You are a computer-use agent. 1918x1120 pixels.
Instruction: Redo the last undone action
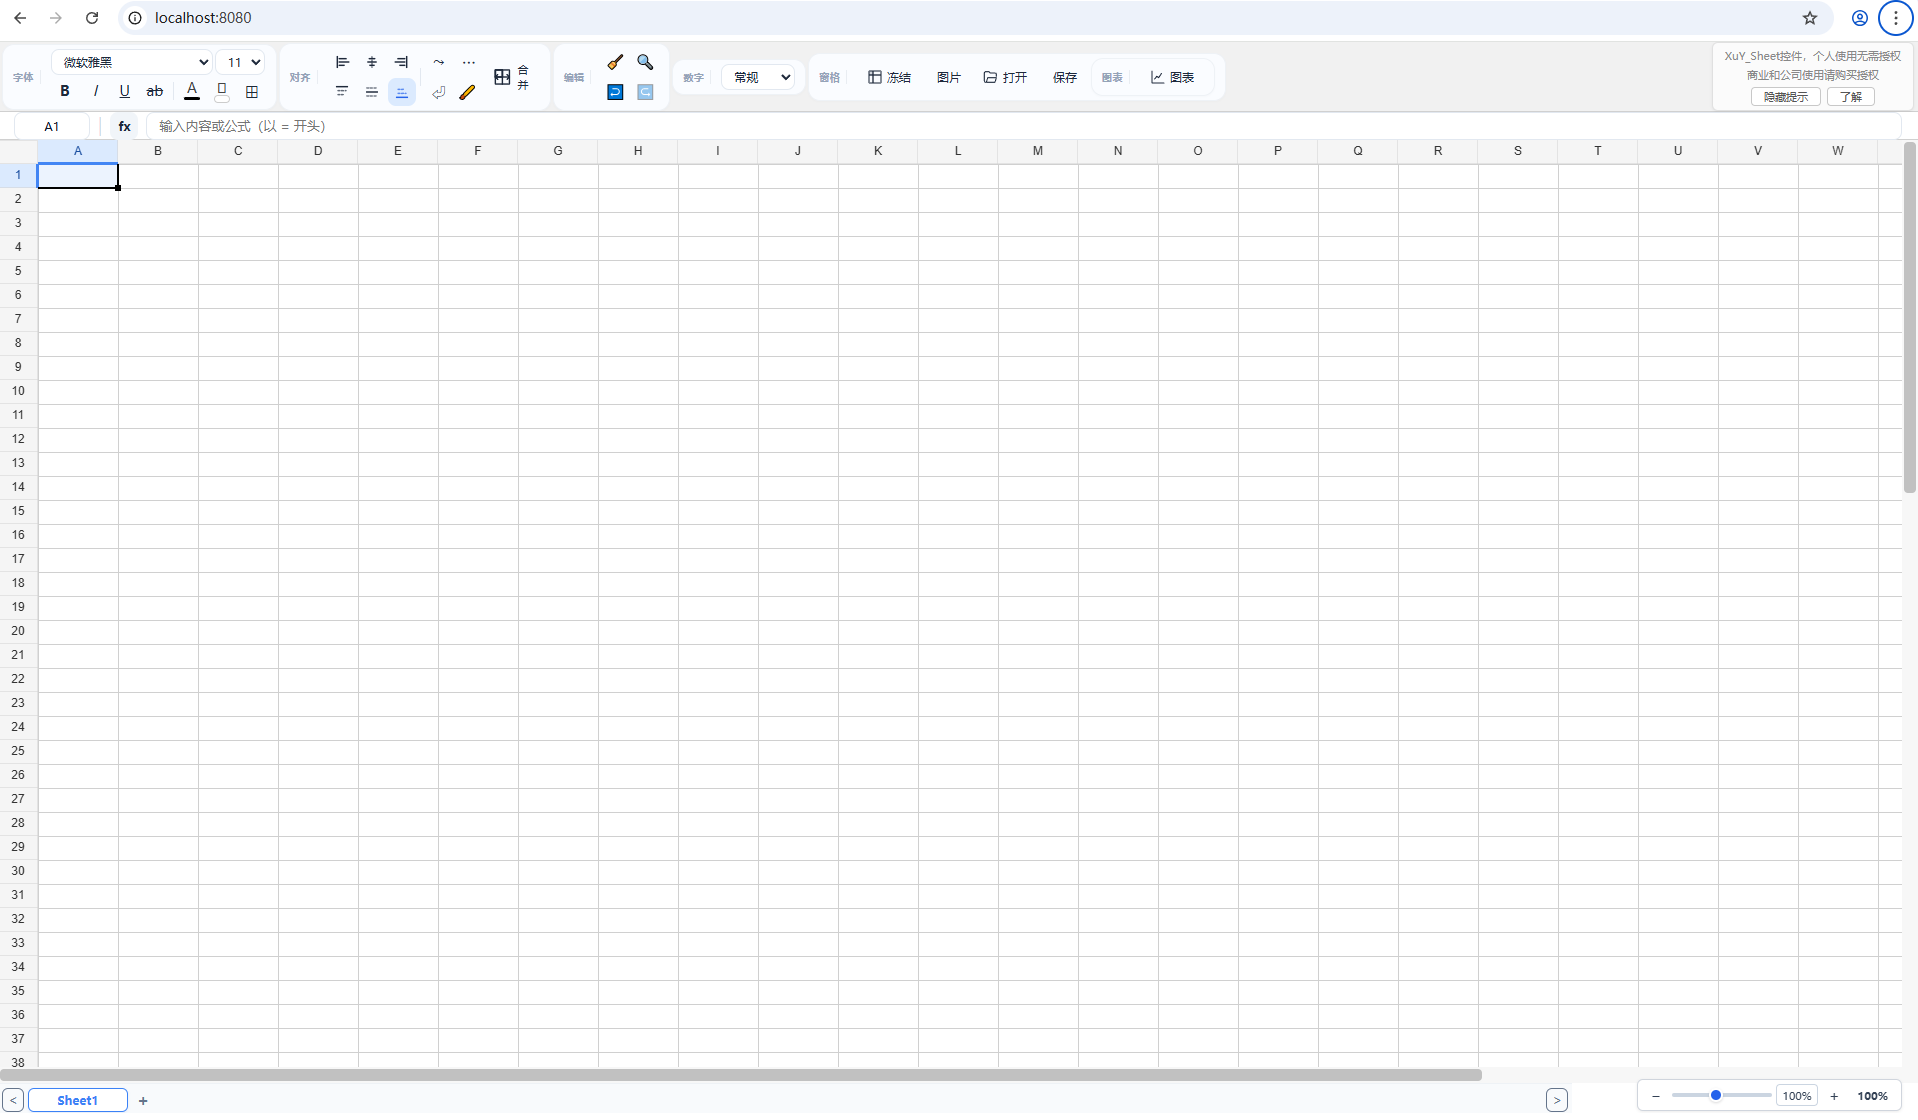(645, 92)
